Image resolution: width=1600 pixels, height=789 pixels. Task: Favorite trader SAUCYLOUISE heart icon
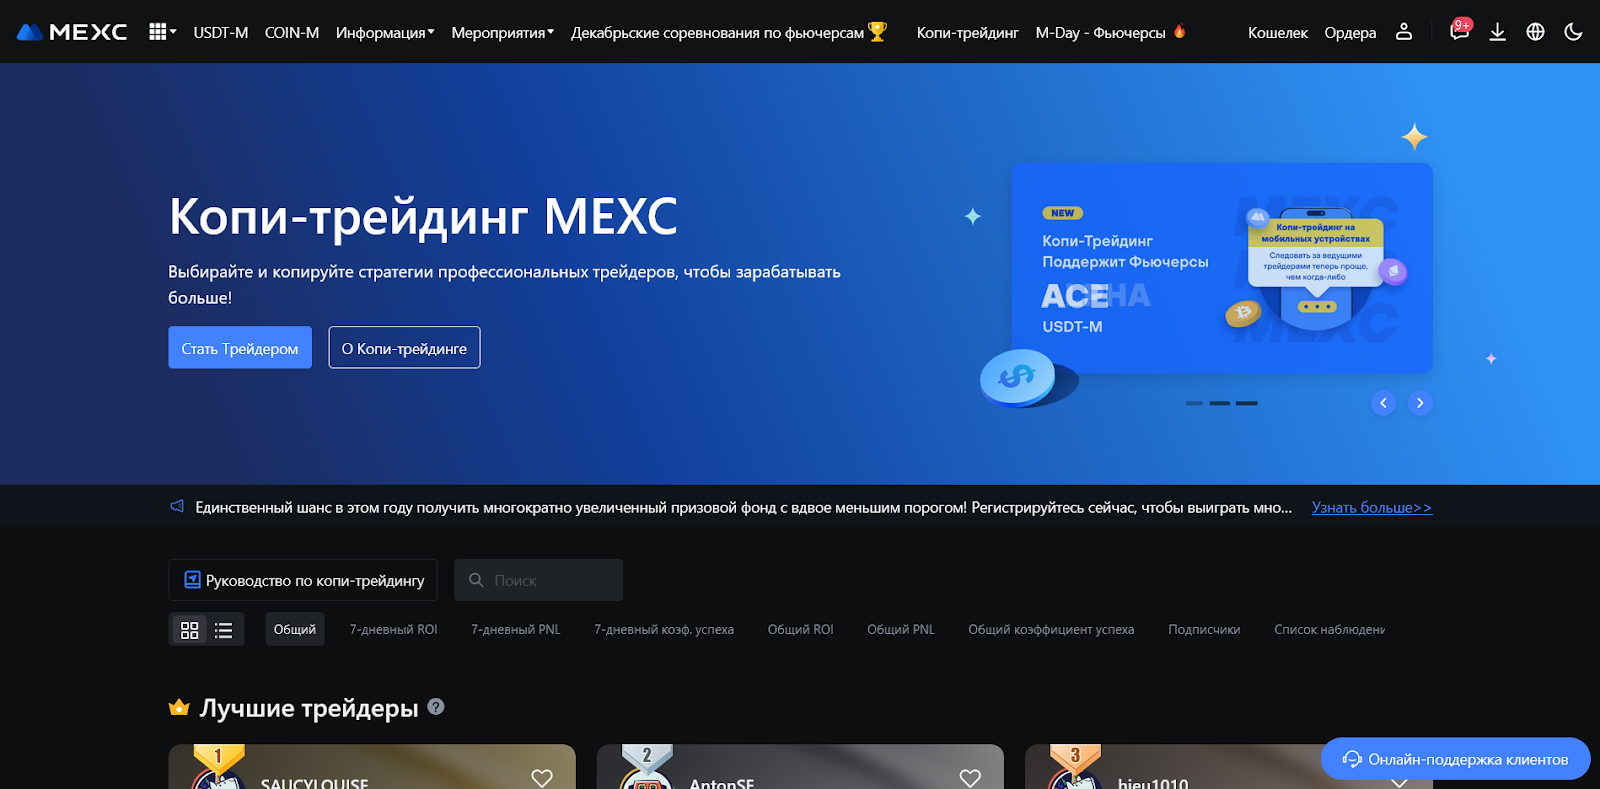point(542,778)
